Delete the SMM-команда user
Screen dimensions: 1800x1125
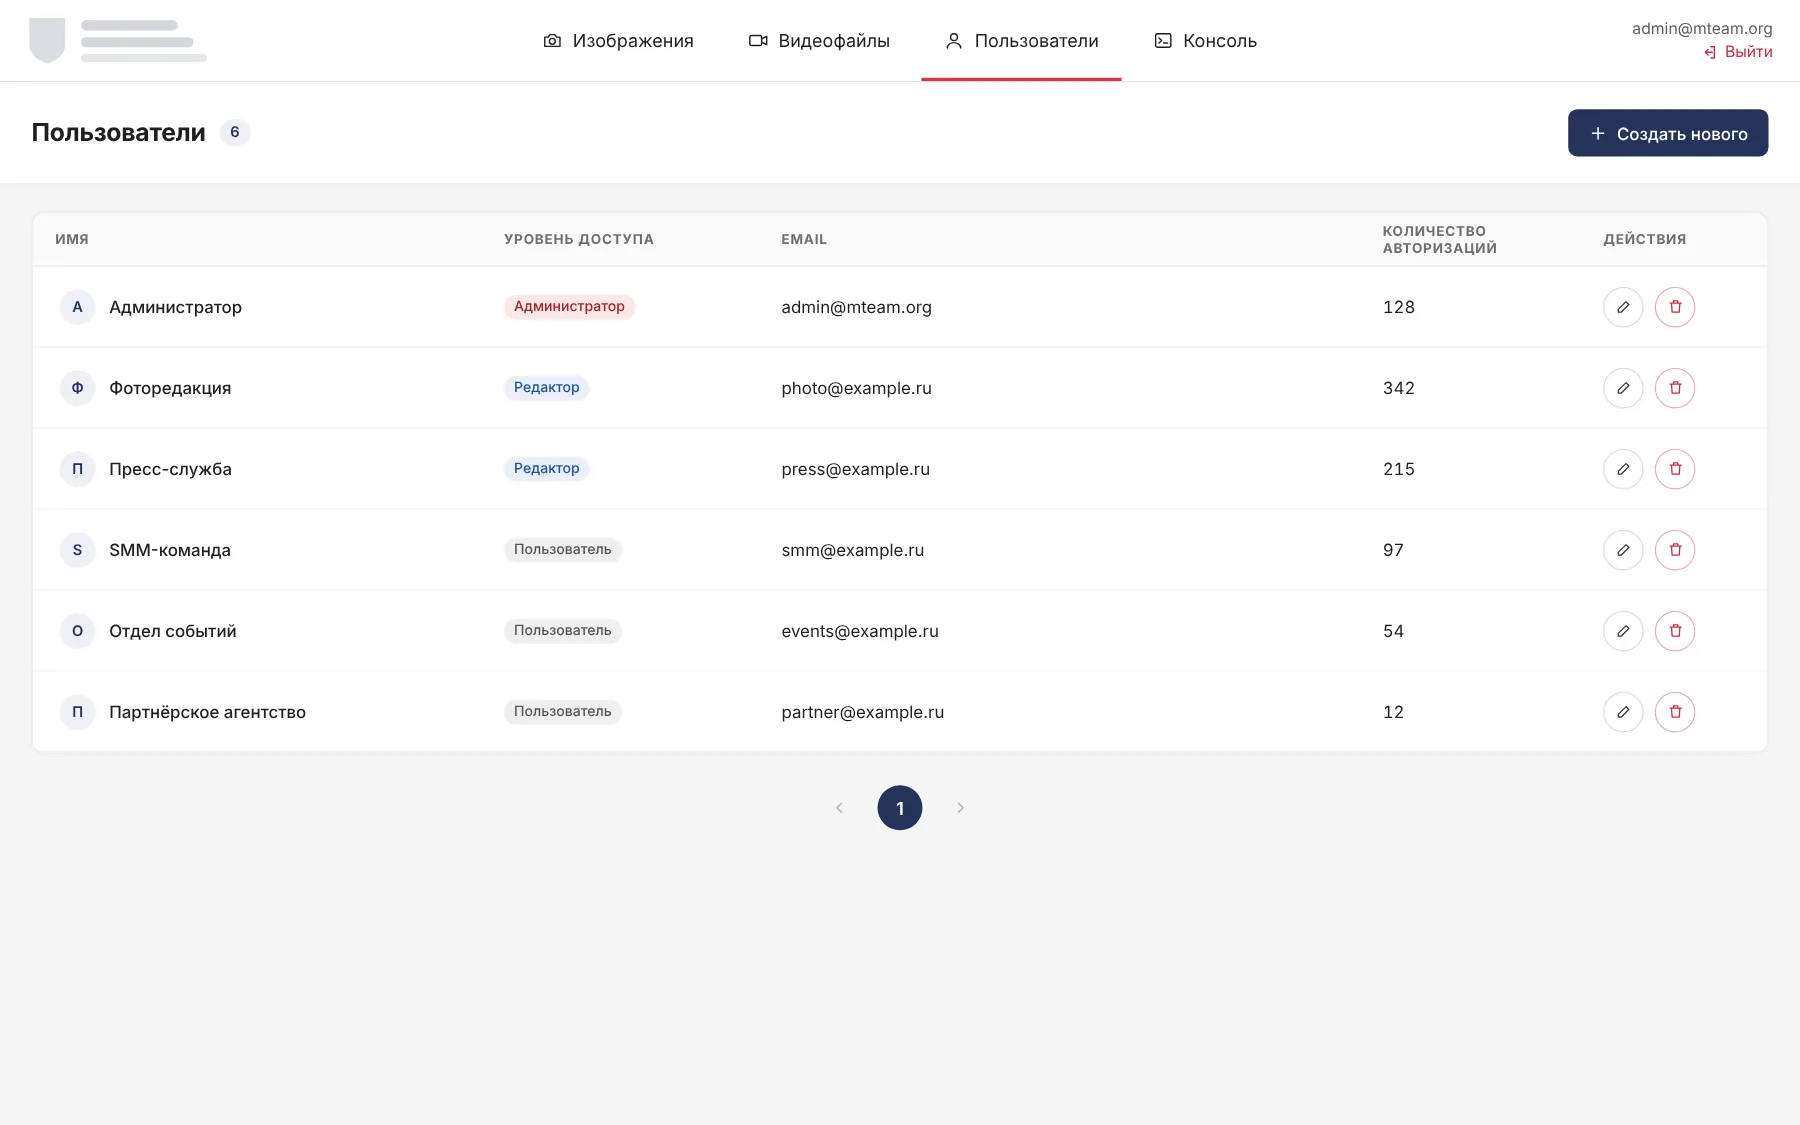(x=1675, y=550)
